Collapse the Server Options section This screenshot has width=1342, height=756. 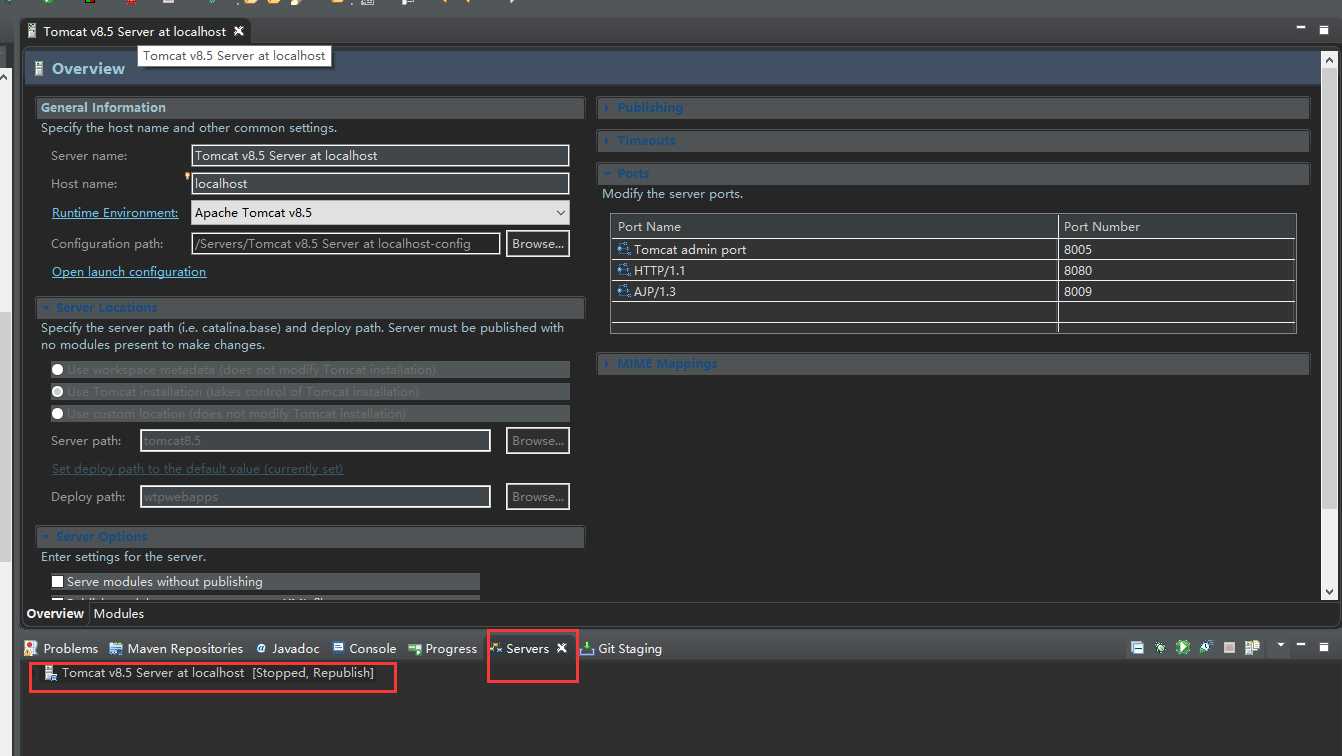point(46,537)
